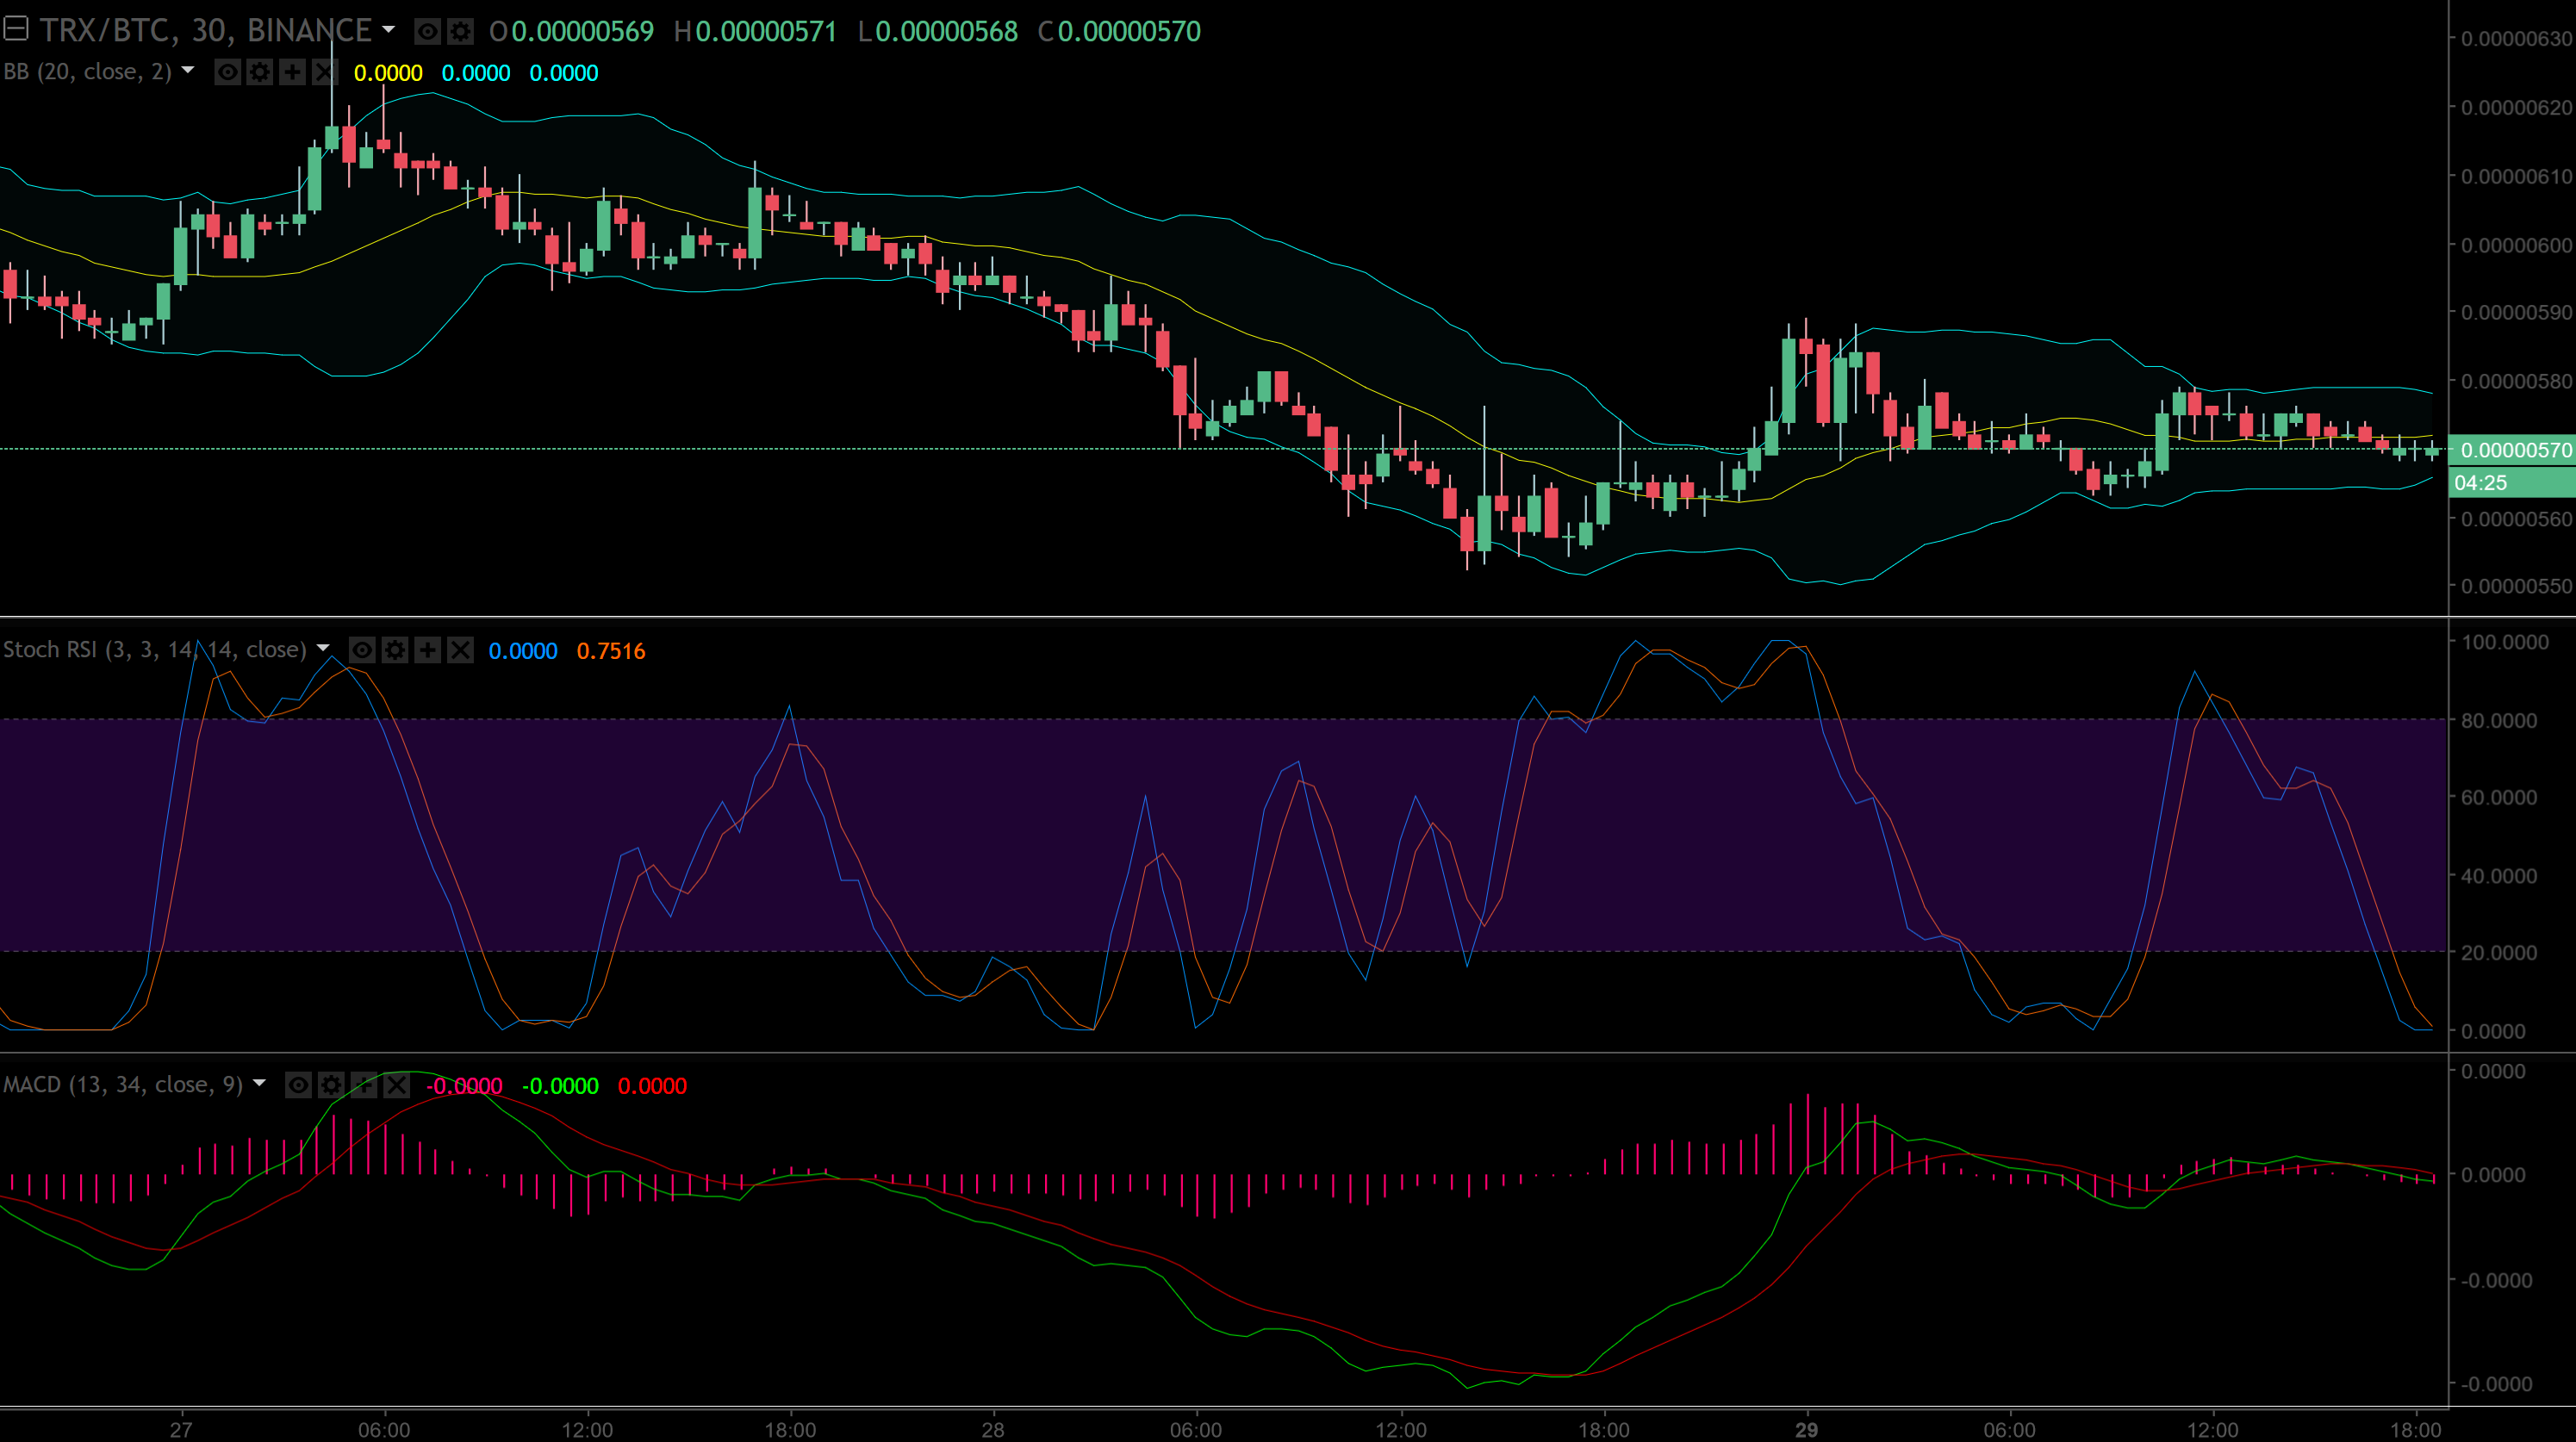Remove the MACD indicator with X icon
This screenshot has width=2576, height=1442.
[x=397, y=1085]
